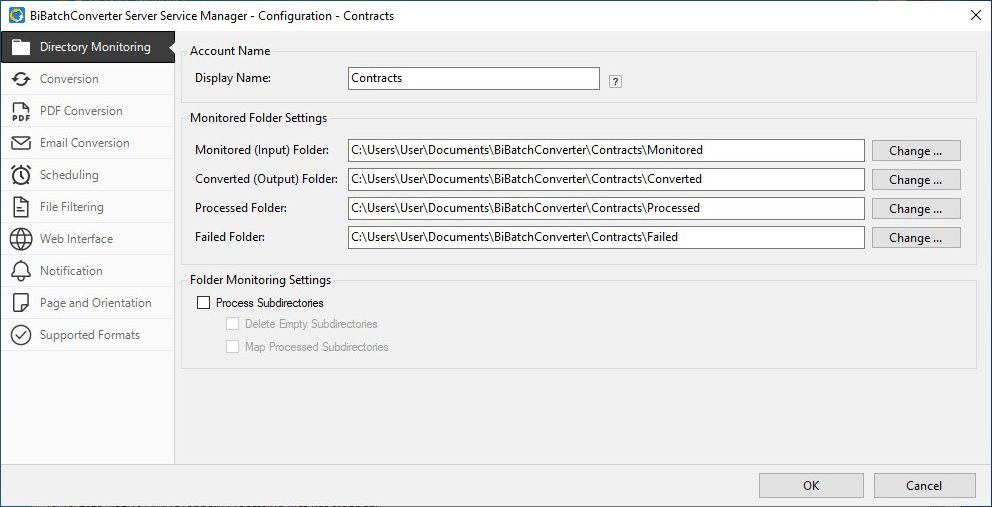Open Web Interface via the globe icon
The image size is (992, 507).
[21, 239]
